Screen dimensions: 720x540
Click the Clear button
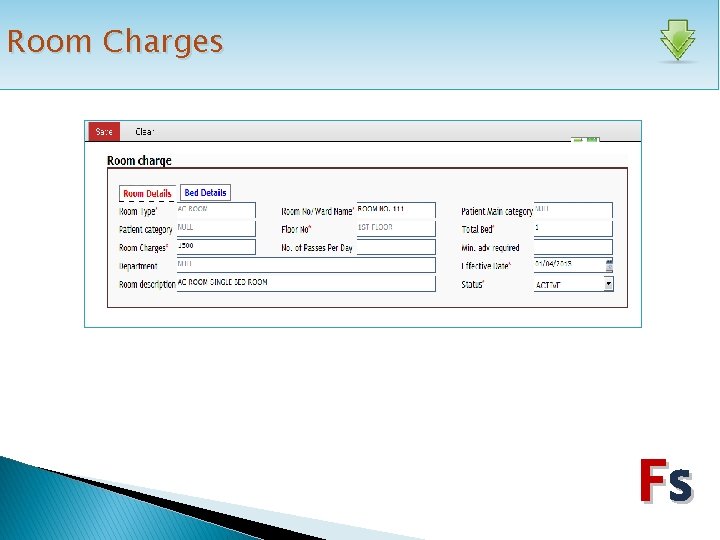coord(145,132)
